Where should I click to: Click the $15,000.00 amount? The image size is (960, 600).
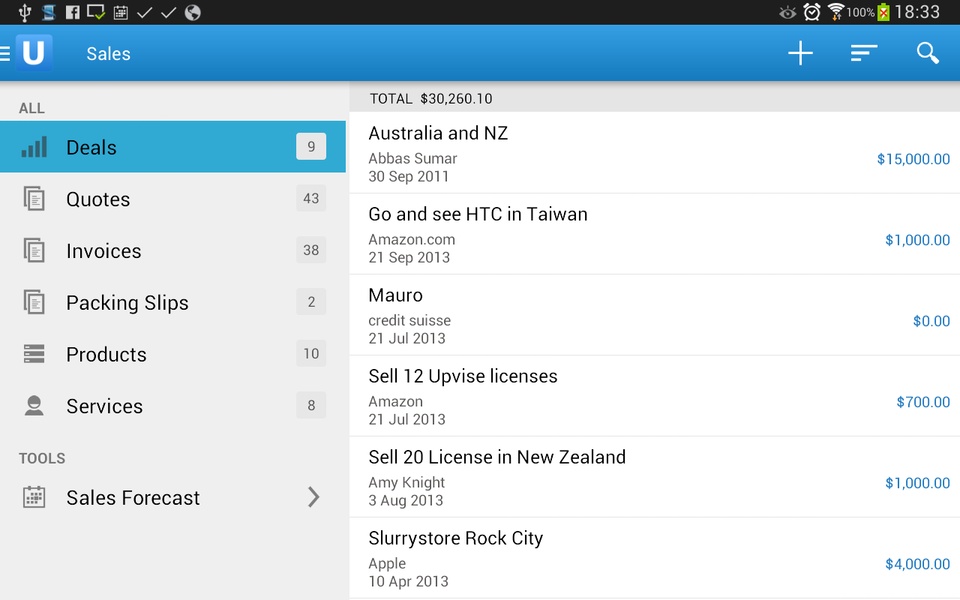[913, 159]
